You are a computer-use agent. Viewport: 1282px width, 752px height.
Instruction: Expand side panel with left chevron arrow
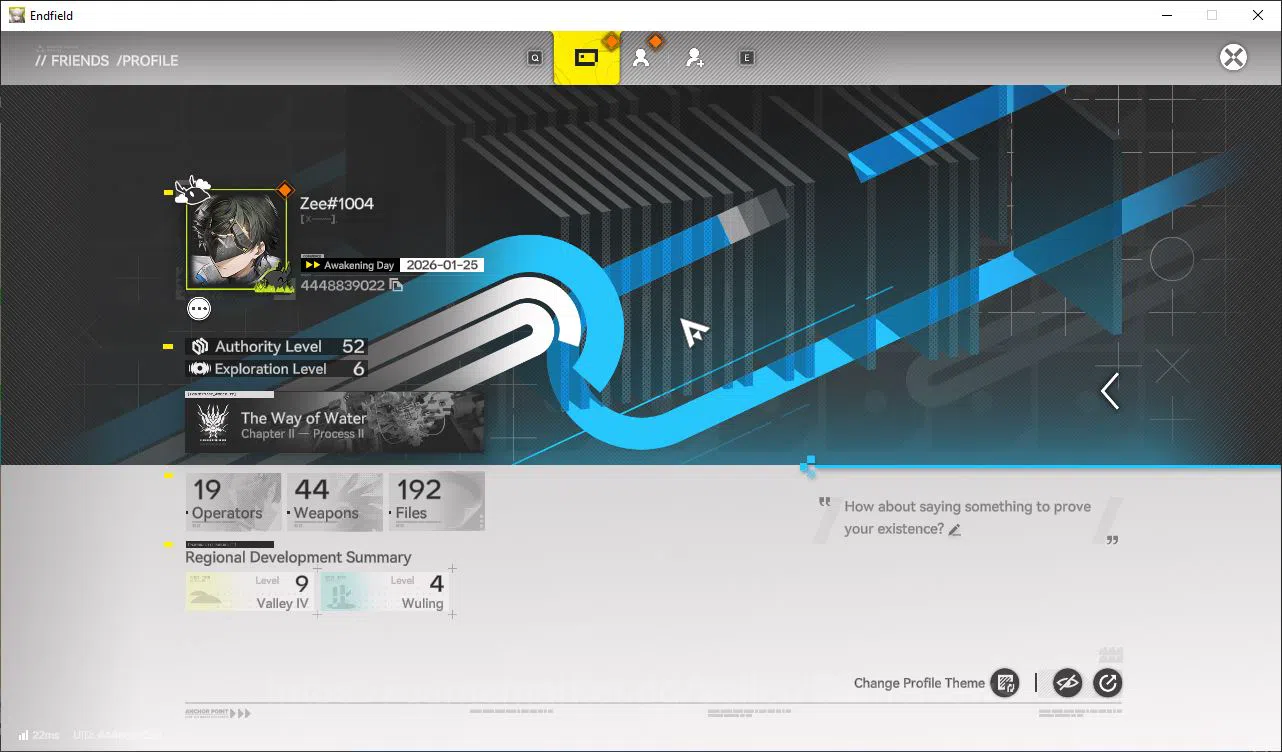[1110, 391]
